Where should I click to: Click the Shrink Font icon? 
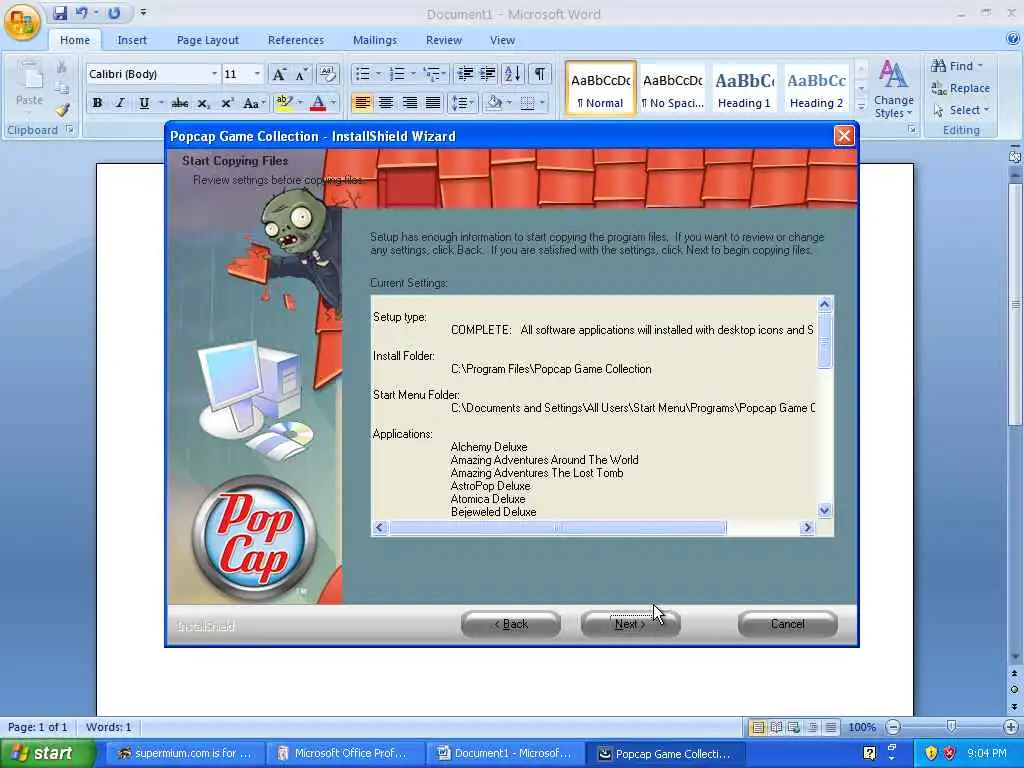(x=301, y=74)
